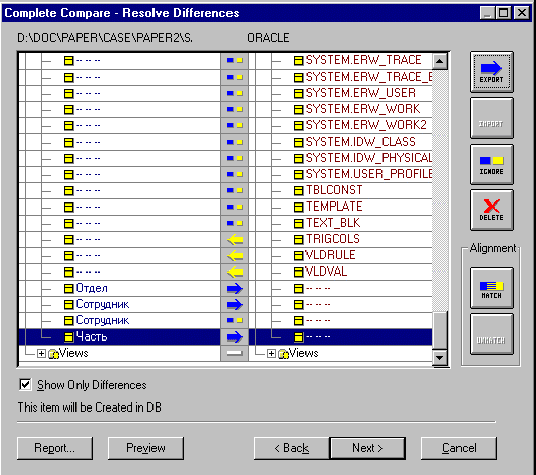Click ignore indicator for TEXT_BLK row
Image resolution: width=536 pixels, height=475 pixels.
click(234, 223)
